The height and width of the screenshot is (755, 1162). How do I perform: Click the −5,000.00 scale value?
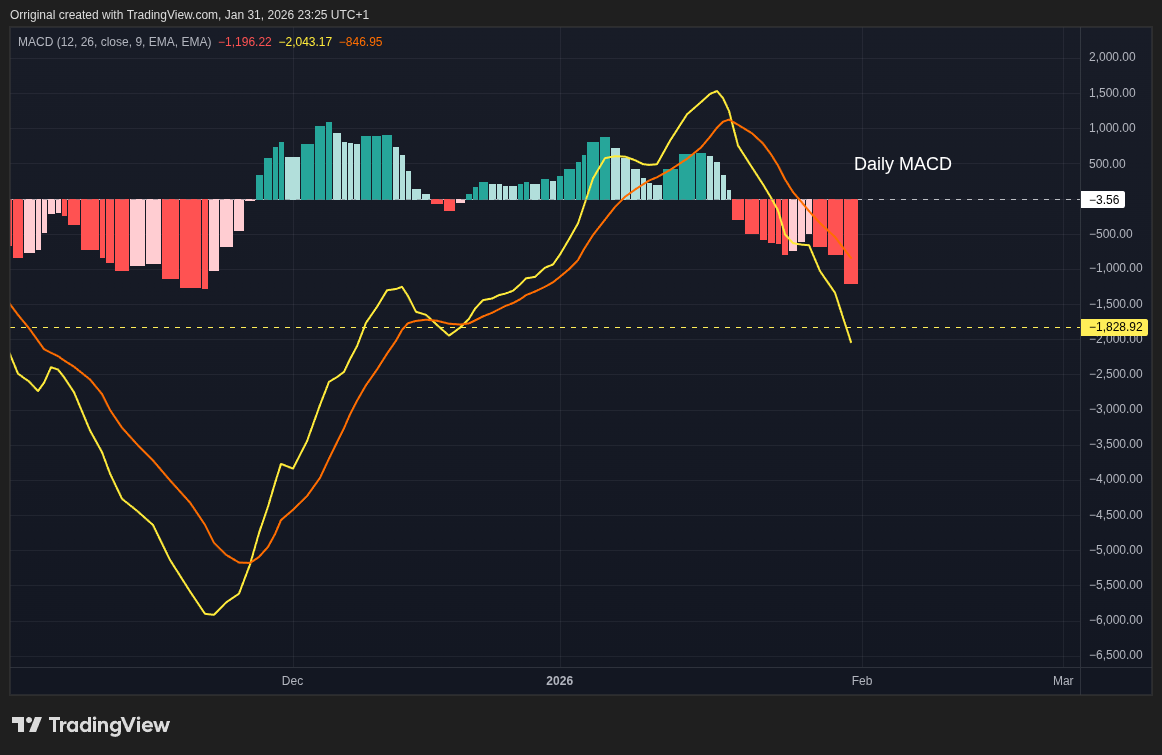tap(1115, 550)
